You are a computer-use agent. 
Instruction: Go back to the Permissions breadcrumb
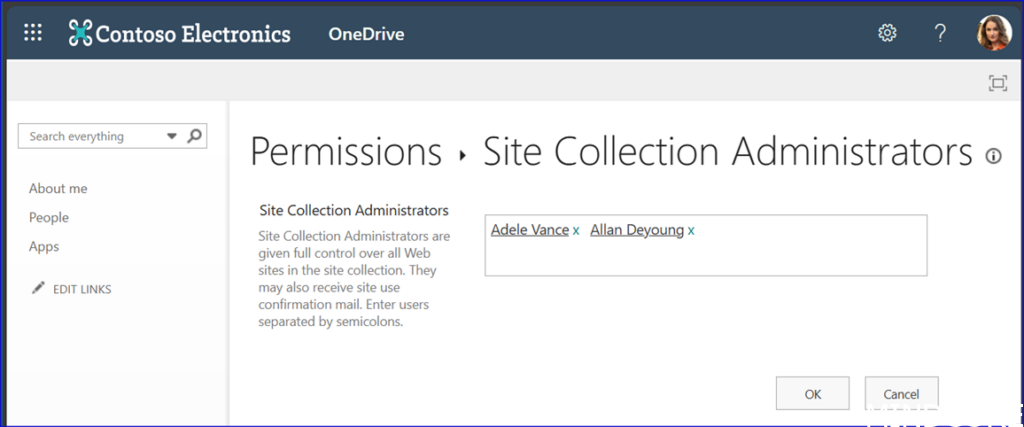346,152
